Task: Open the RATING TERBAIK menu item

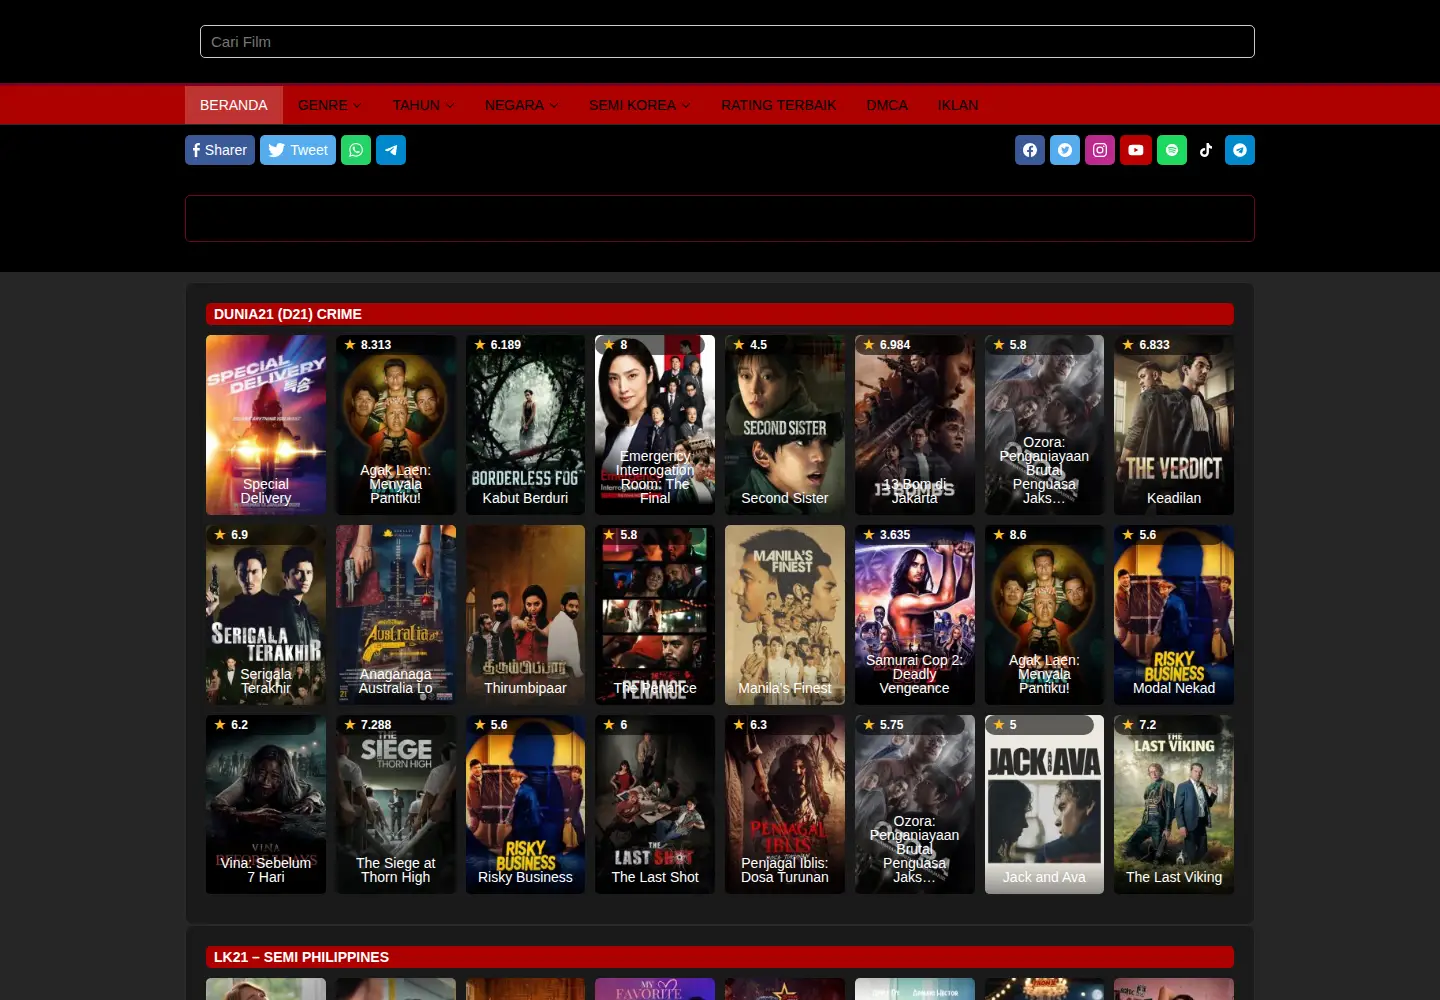Action: (x=779, y=105)
